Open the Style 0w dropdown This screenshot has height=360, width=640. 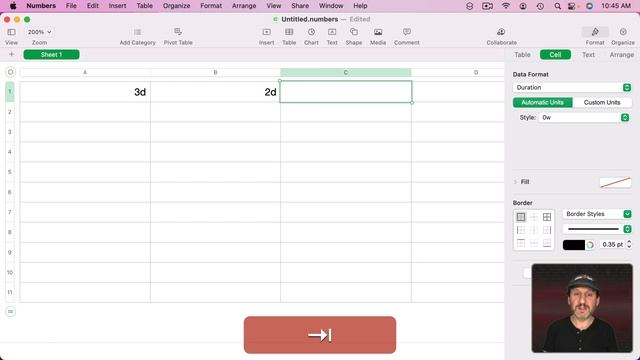pos(584,118)
